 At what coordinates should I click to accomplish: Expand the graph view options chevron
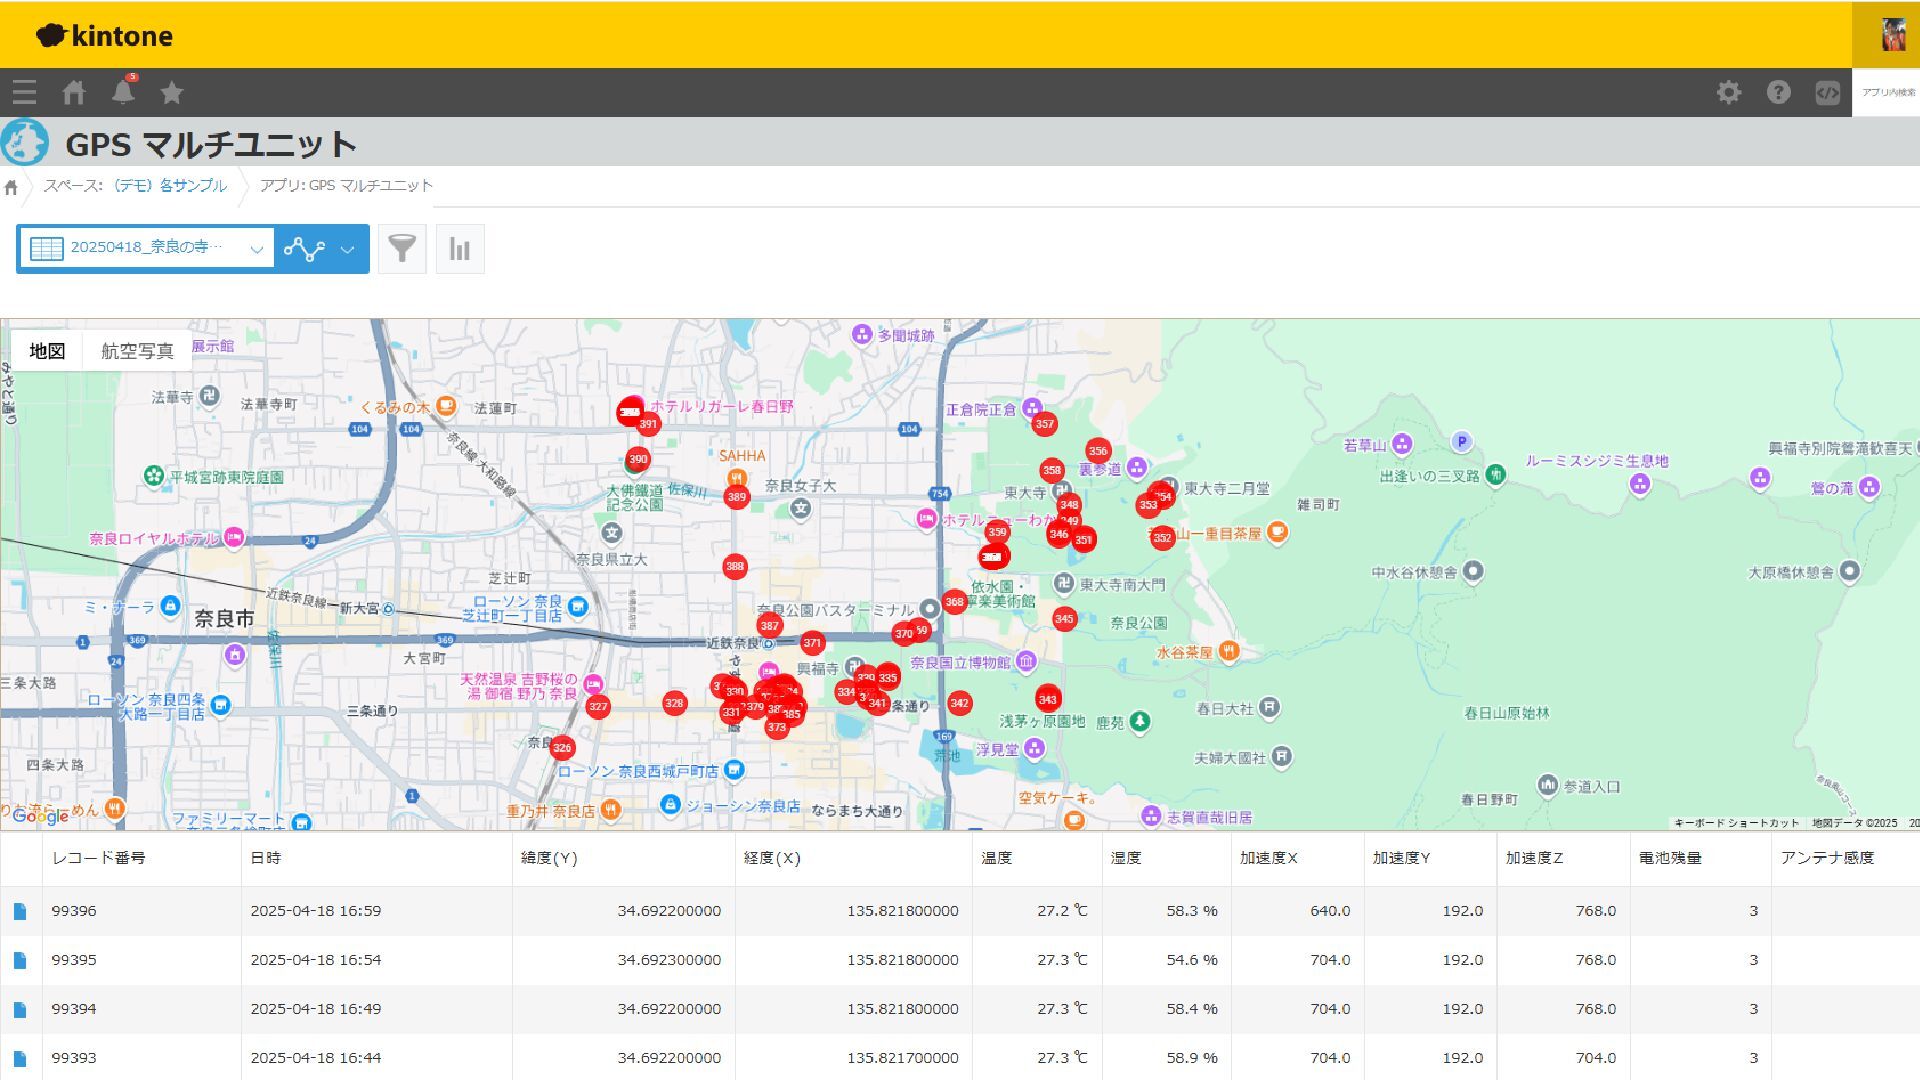tap(347, 249)
